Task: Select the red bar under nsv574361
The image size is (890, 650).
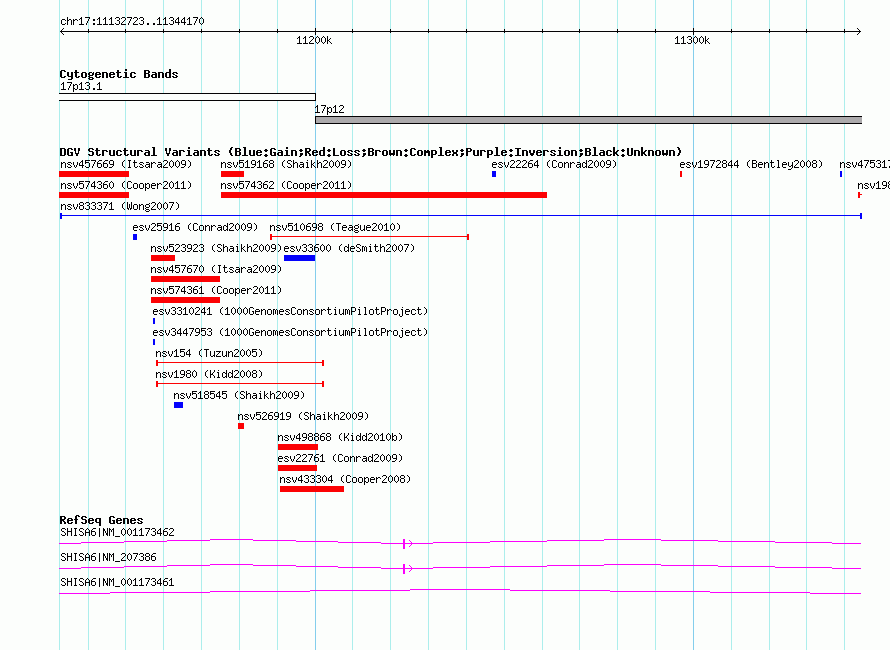Action: tap(186, 300)
